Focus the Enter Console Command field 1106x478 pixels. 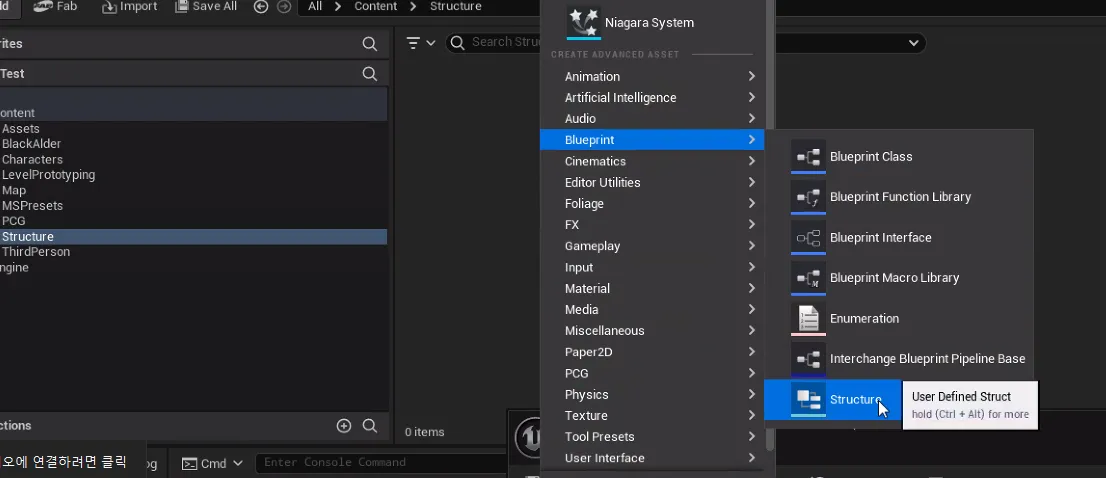click(x=381, y=462)
